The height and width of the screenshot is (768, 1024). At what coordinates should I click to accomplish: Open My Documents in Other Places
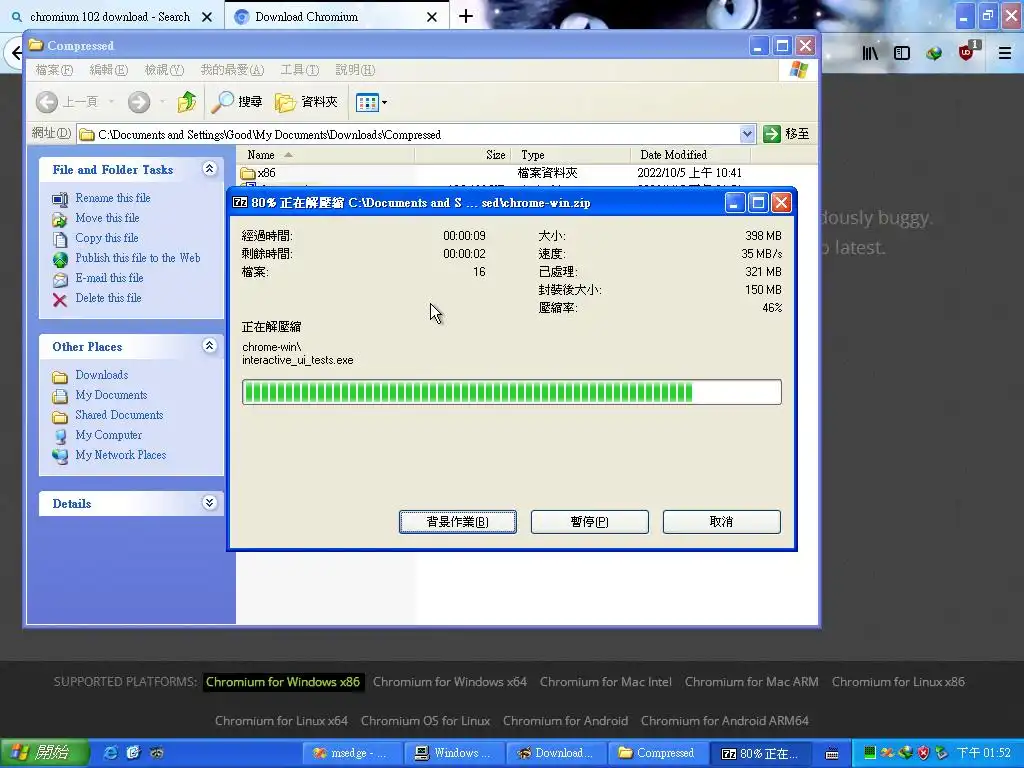pos(111,395)
